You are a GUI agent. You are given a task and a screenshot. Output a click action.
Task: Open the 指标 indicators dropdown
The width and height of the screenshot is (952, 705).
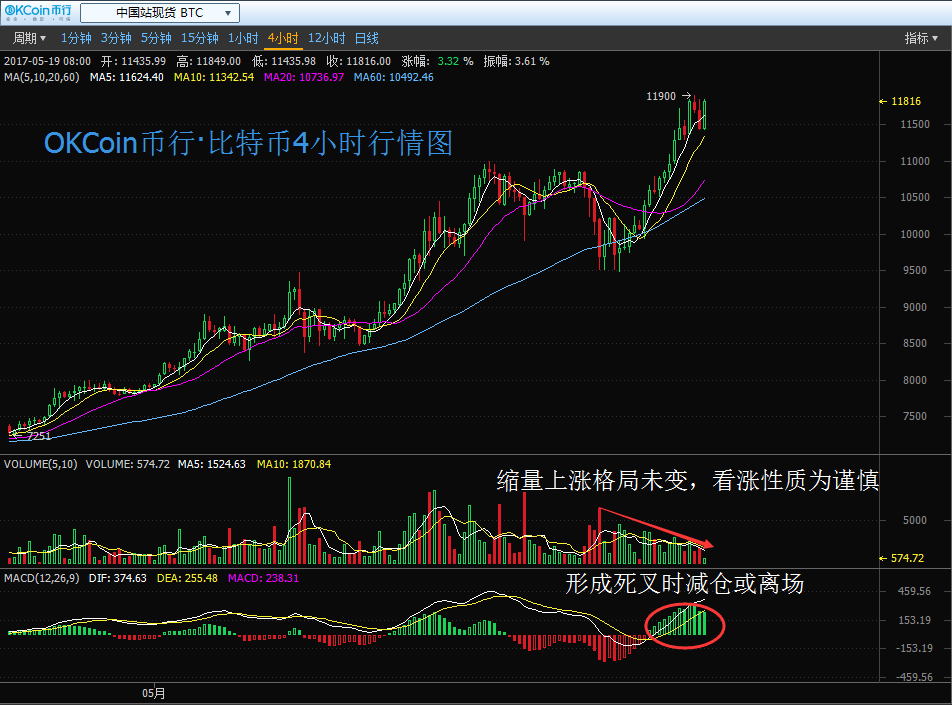(921, 38)
